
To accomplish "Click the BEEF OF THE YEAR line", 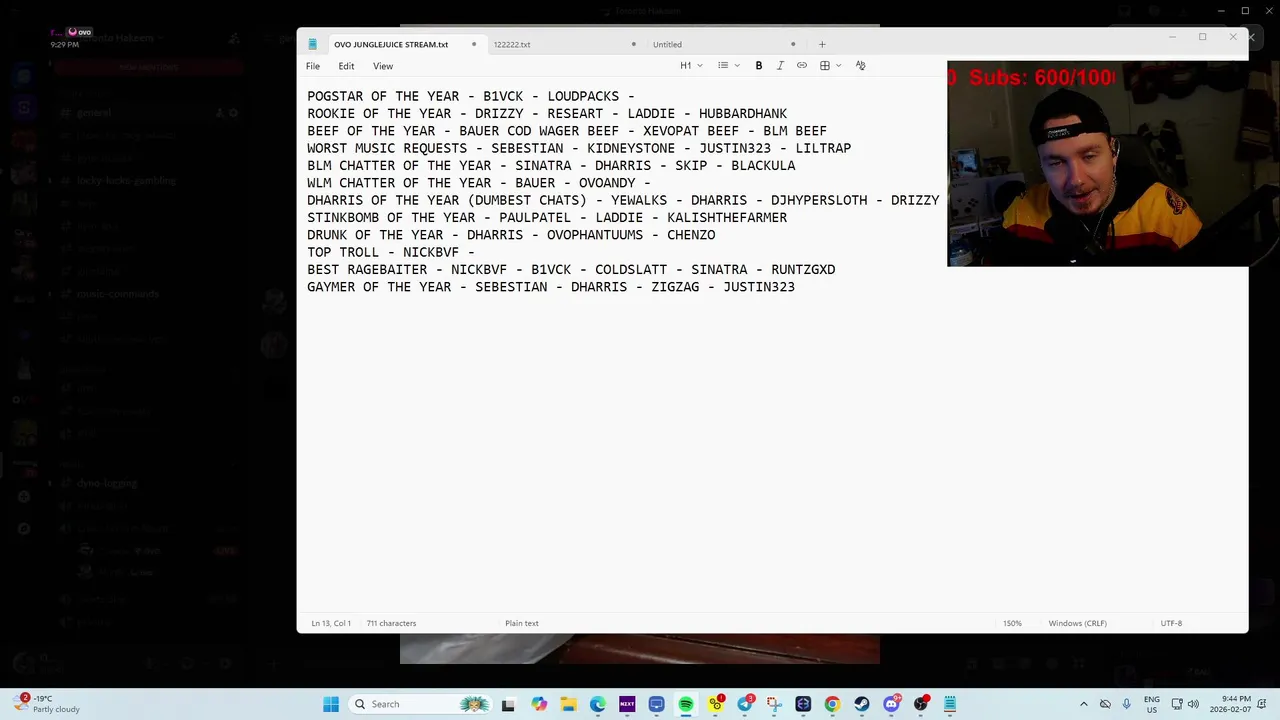I will click(x=567, y=131).
